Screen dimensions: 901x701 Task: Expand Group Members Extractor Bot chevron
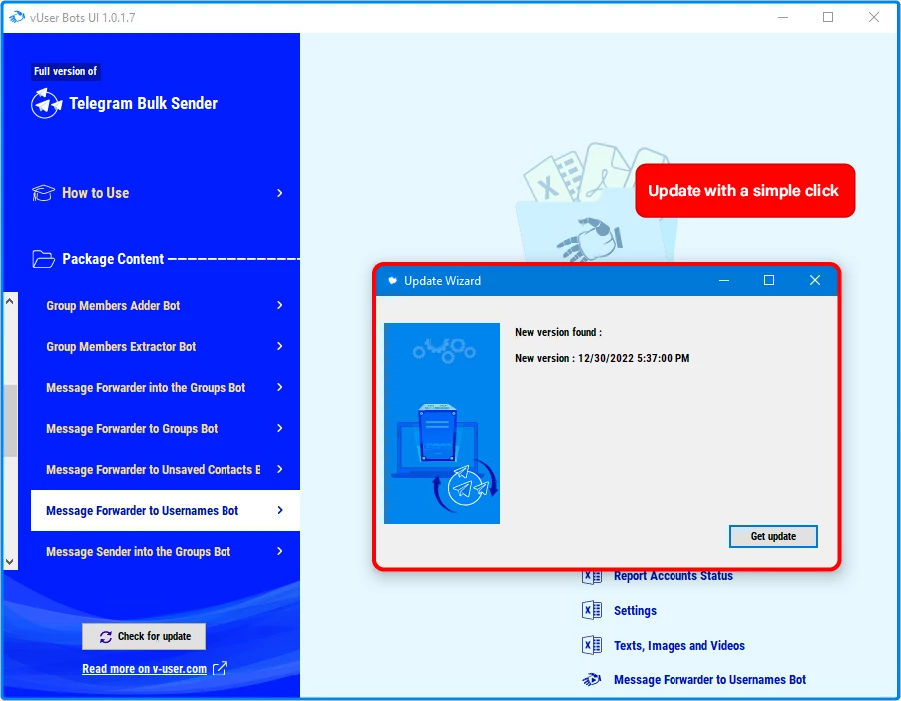(280, 346)
